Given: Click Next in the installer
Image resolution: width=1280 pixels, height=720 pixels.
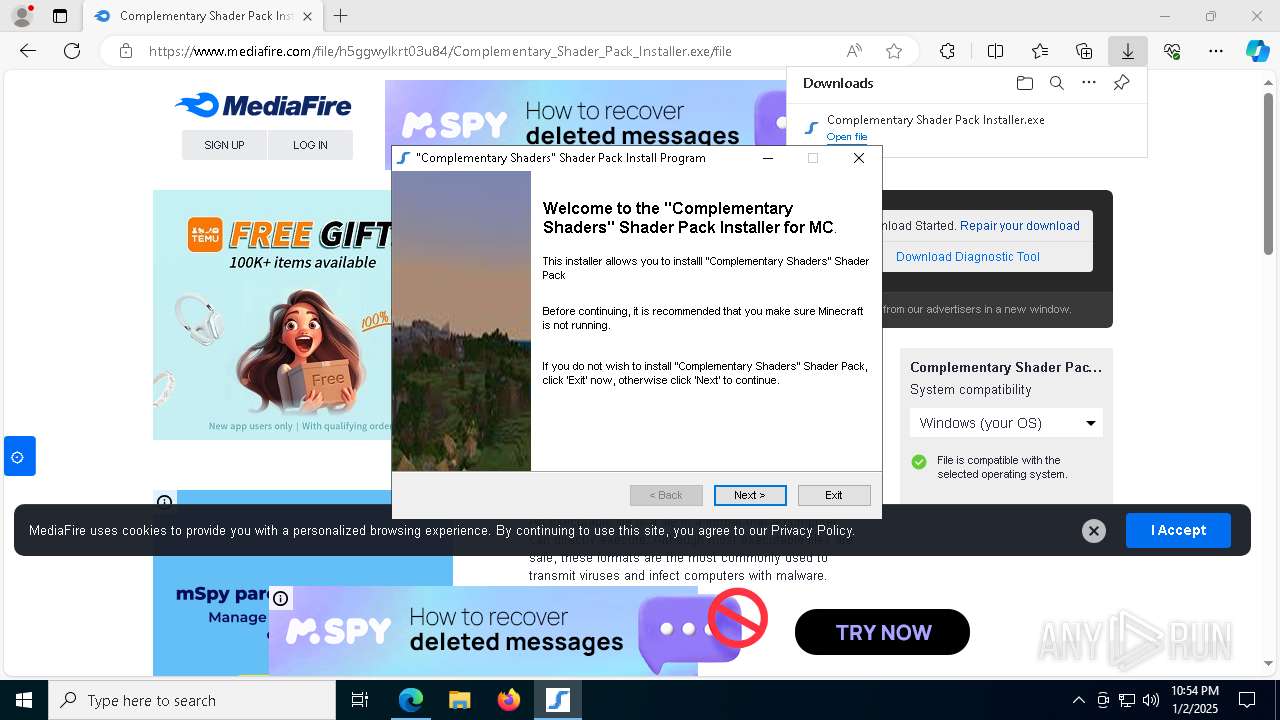Looking at the screenshot, I should point(750,495).
